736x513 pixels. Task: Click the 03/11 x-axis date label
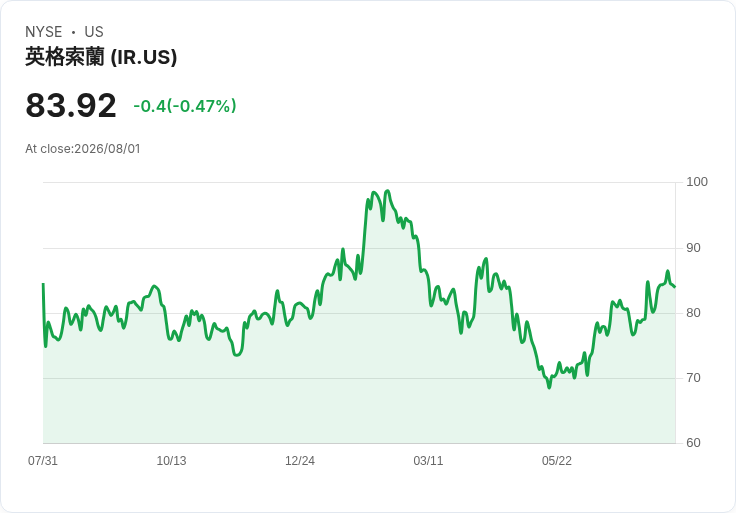click(428, 461)
